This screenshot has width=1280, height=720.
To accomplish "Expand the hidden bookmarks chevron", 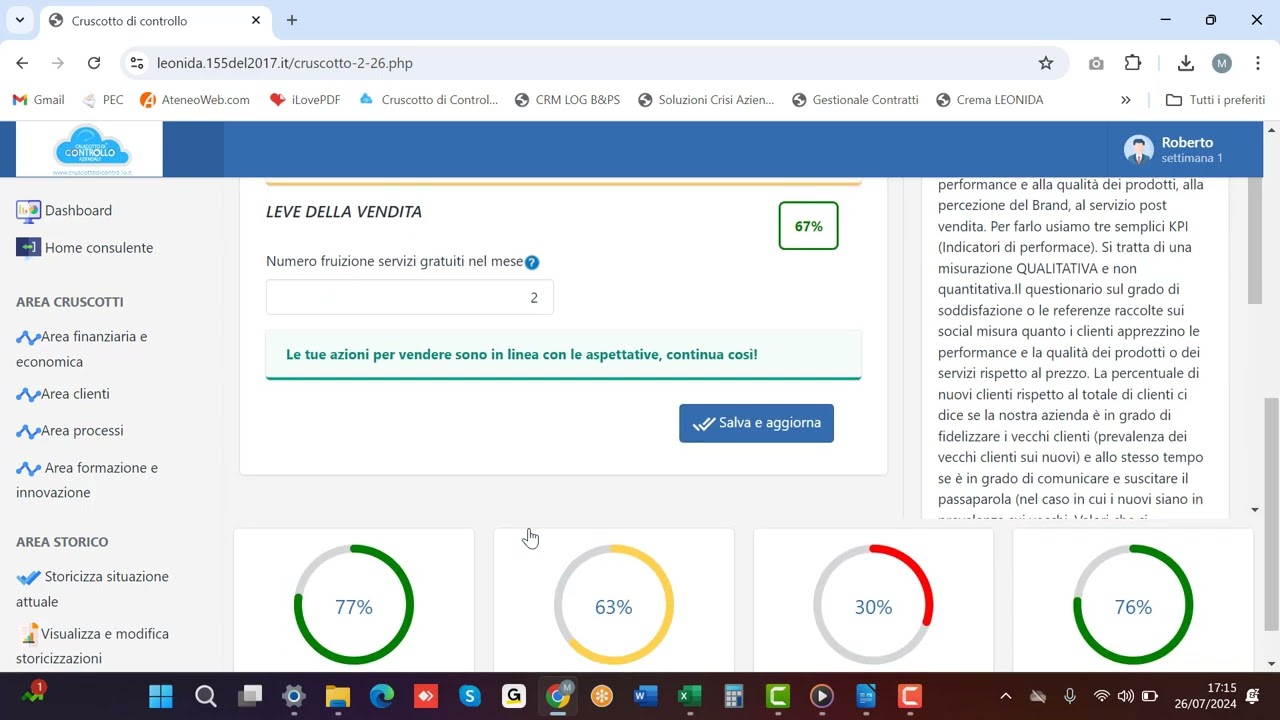I will click(x=1125, y=100).
